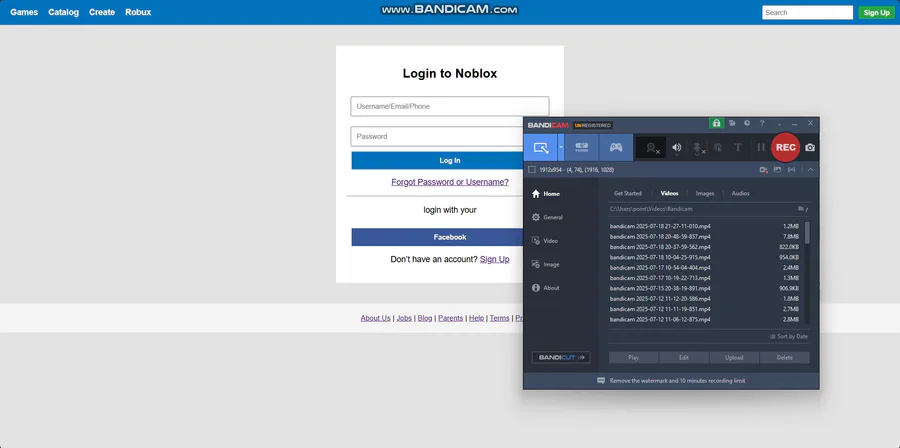Click the video camera icon with red dot

(x=763, y=170)
